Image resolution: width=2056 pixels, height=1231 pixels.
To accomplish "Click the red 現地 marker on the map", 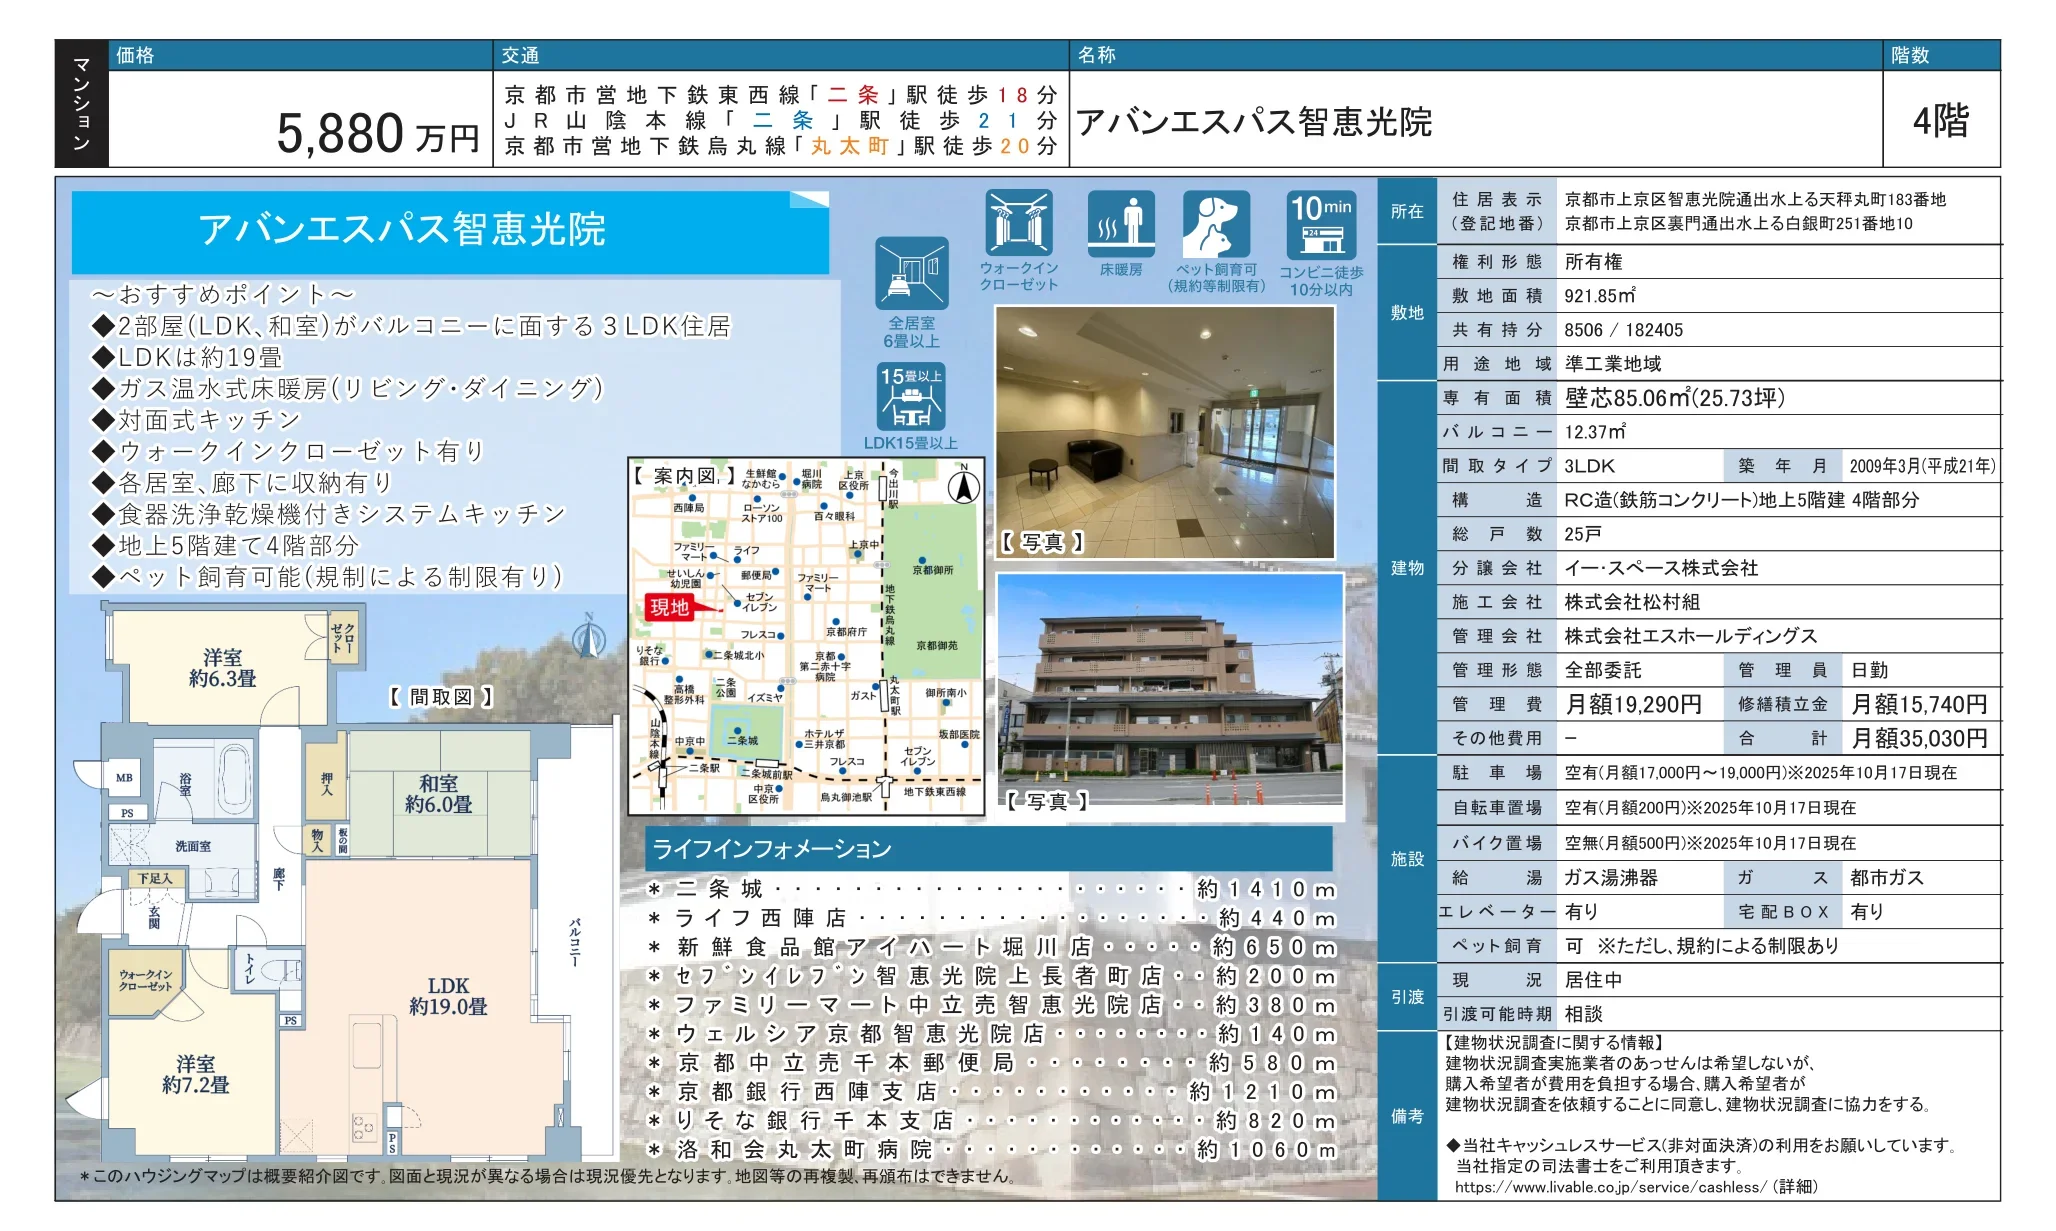I will tap(671, 607).
